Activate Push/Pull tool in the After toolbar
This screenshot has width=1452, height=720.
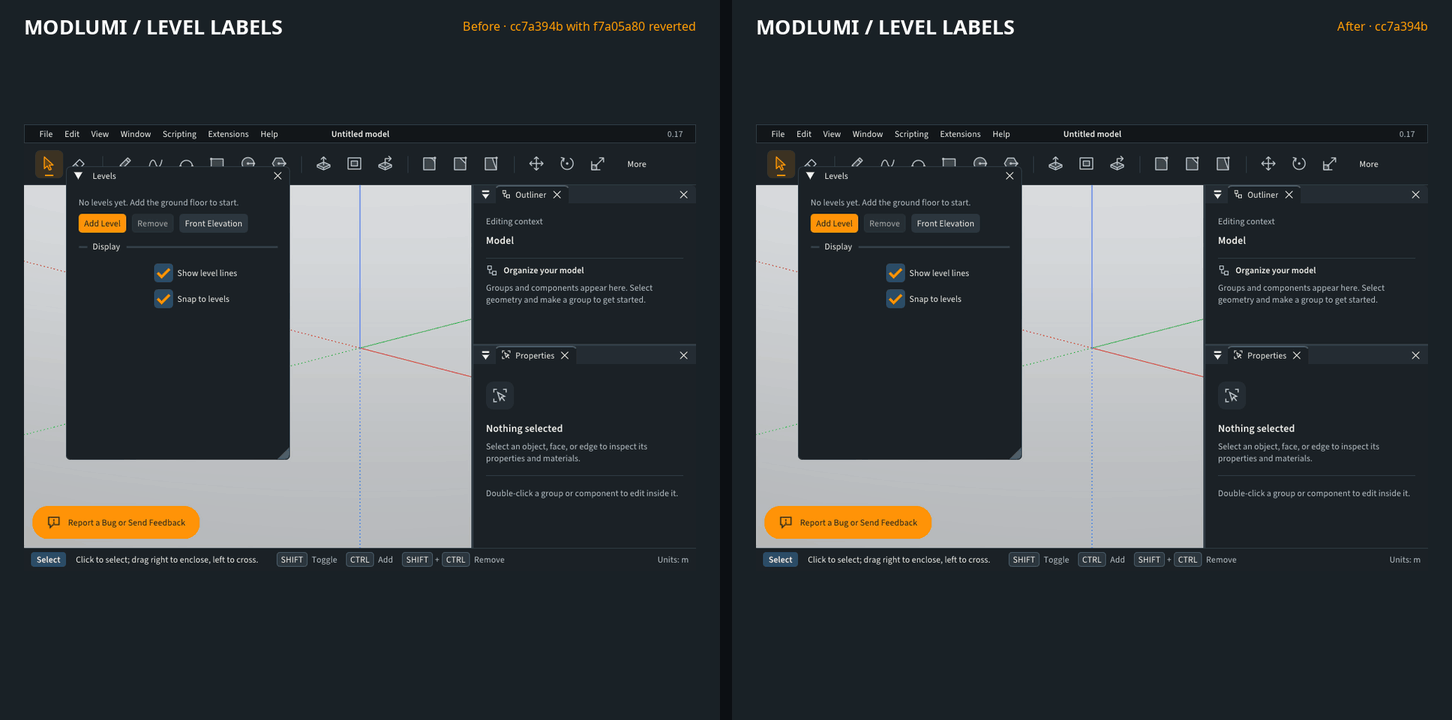click(1055, 164)
